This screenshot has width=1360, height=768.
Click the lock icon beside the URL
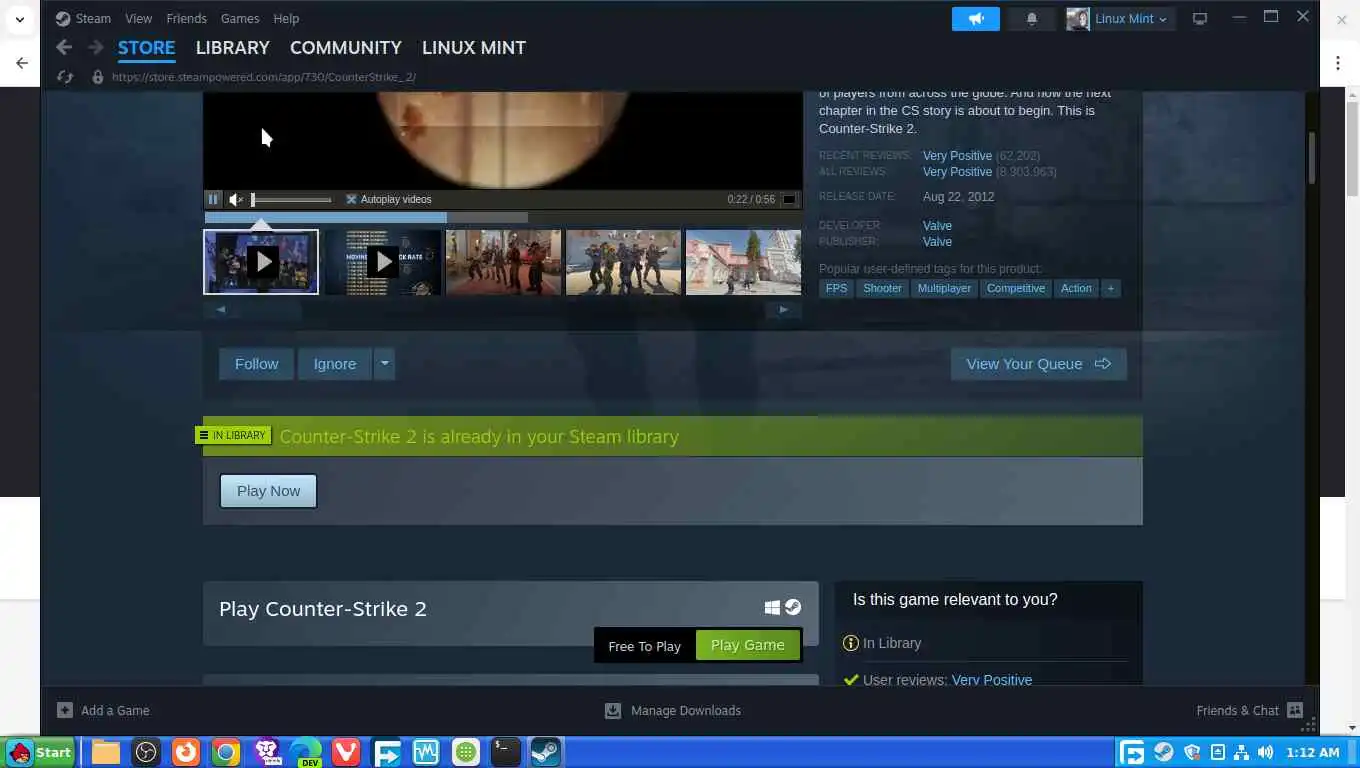pos(97,76)
